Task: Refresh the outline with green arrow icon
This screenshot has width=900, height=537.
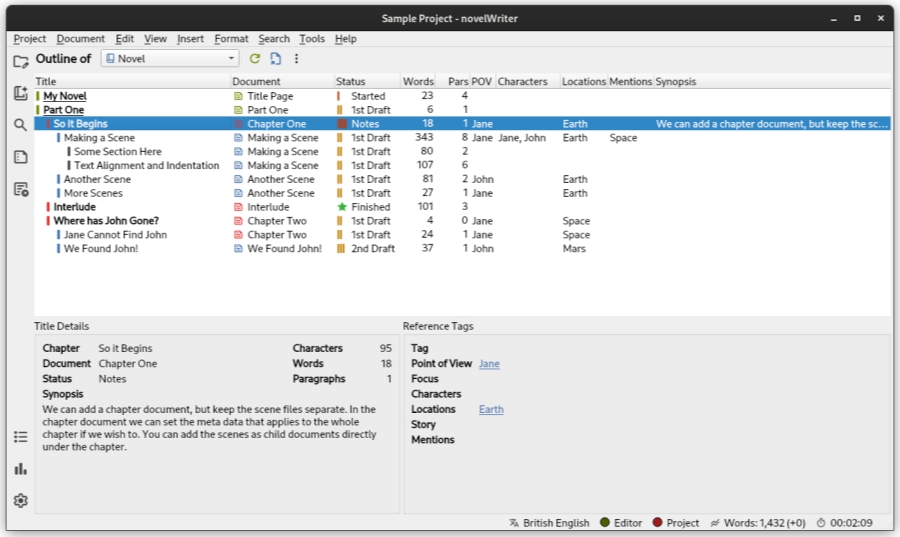Action: (x=255, y=59)
